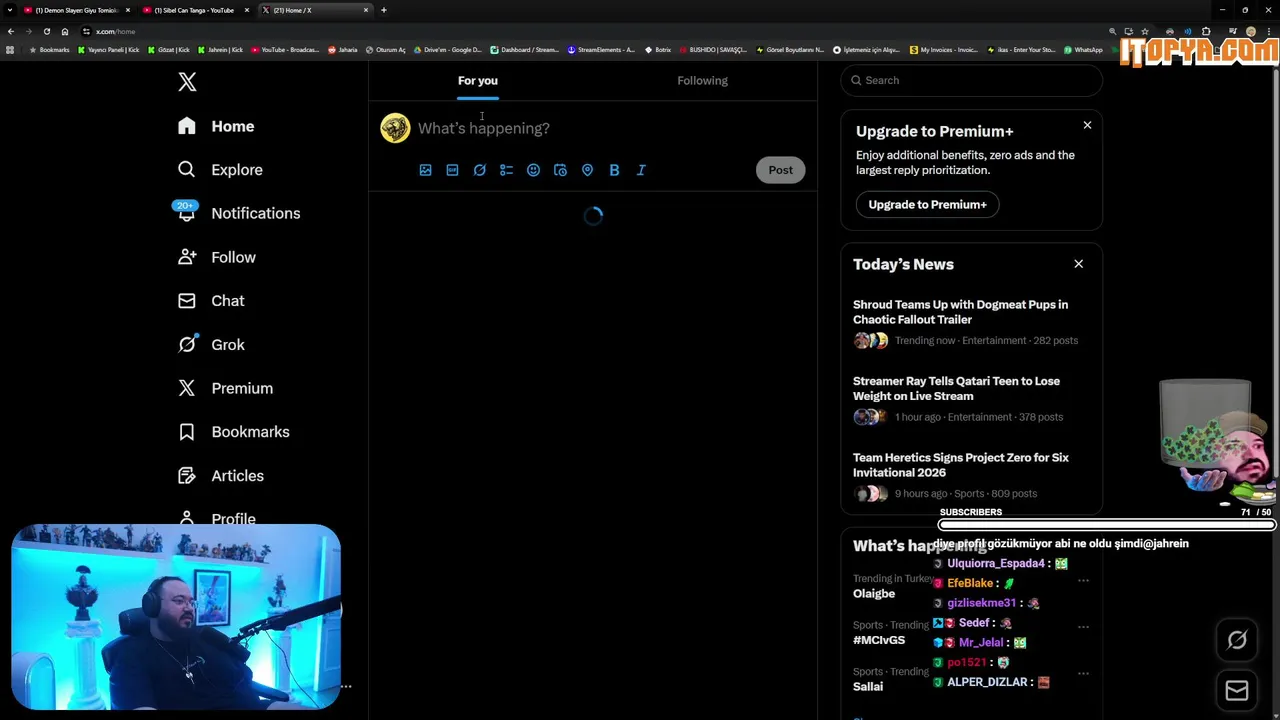Click the X logo in the sidebar
Screen dimensions: 1280x720
click(187, 82)
